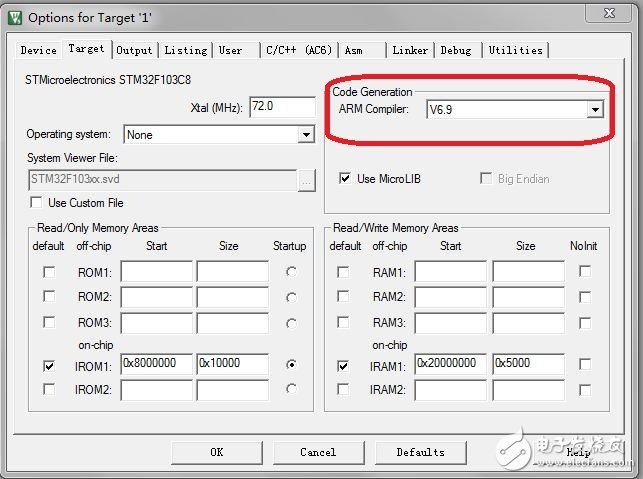643x479 pixels.
Task: Enable Use Custom File checkbox
Action: click(36, 203)
